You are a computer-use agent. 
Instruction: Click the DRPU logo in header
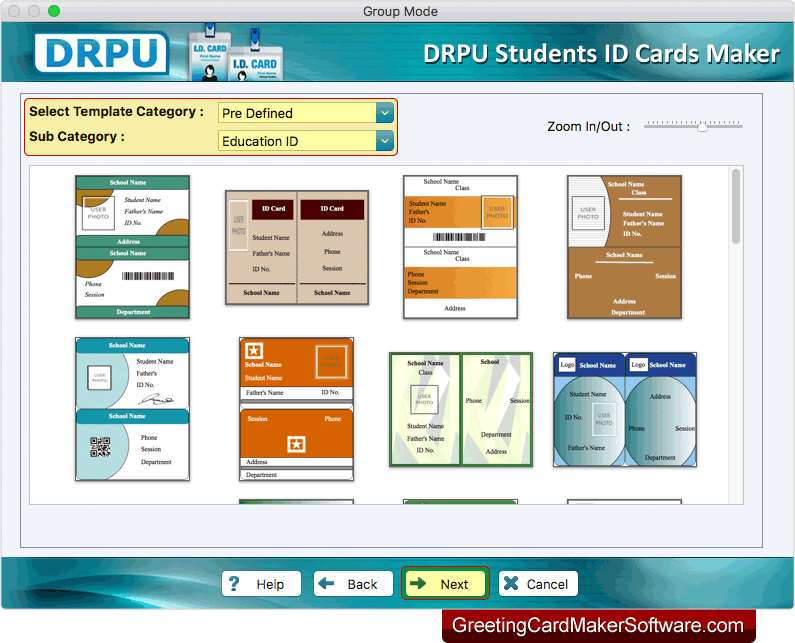[101, 52]
